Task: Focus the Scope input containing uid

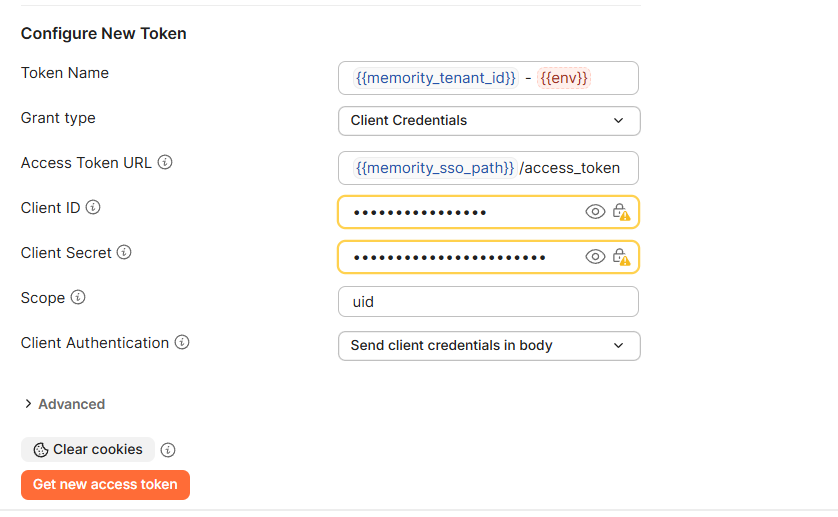Action: 488,302
